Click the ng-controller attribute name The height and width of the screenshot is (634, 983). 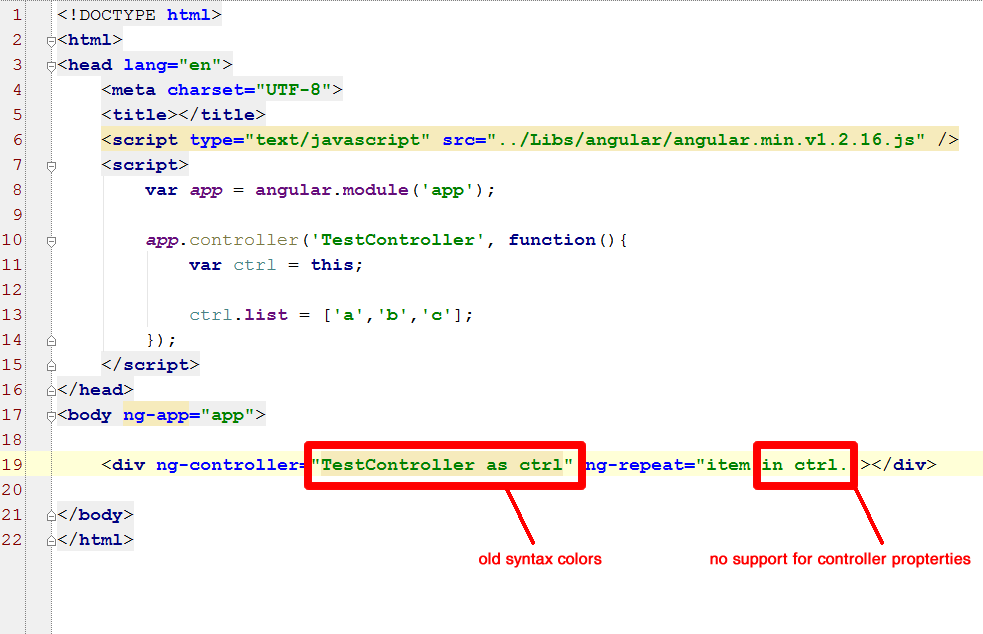[227, 465]
